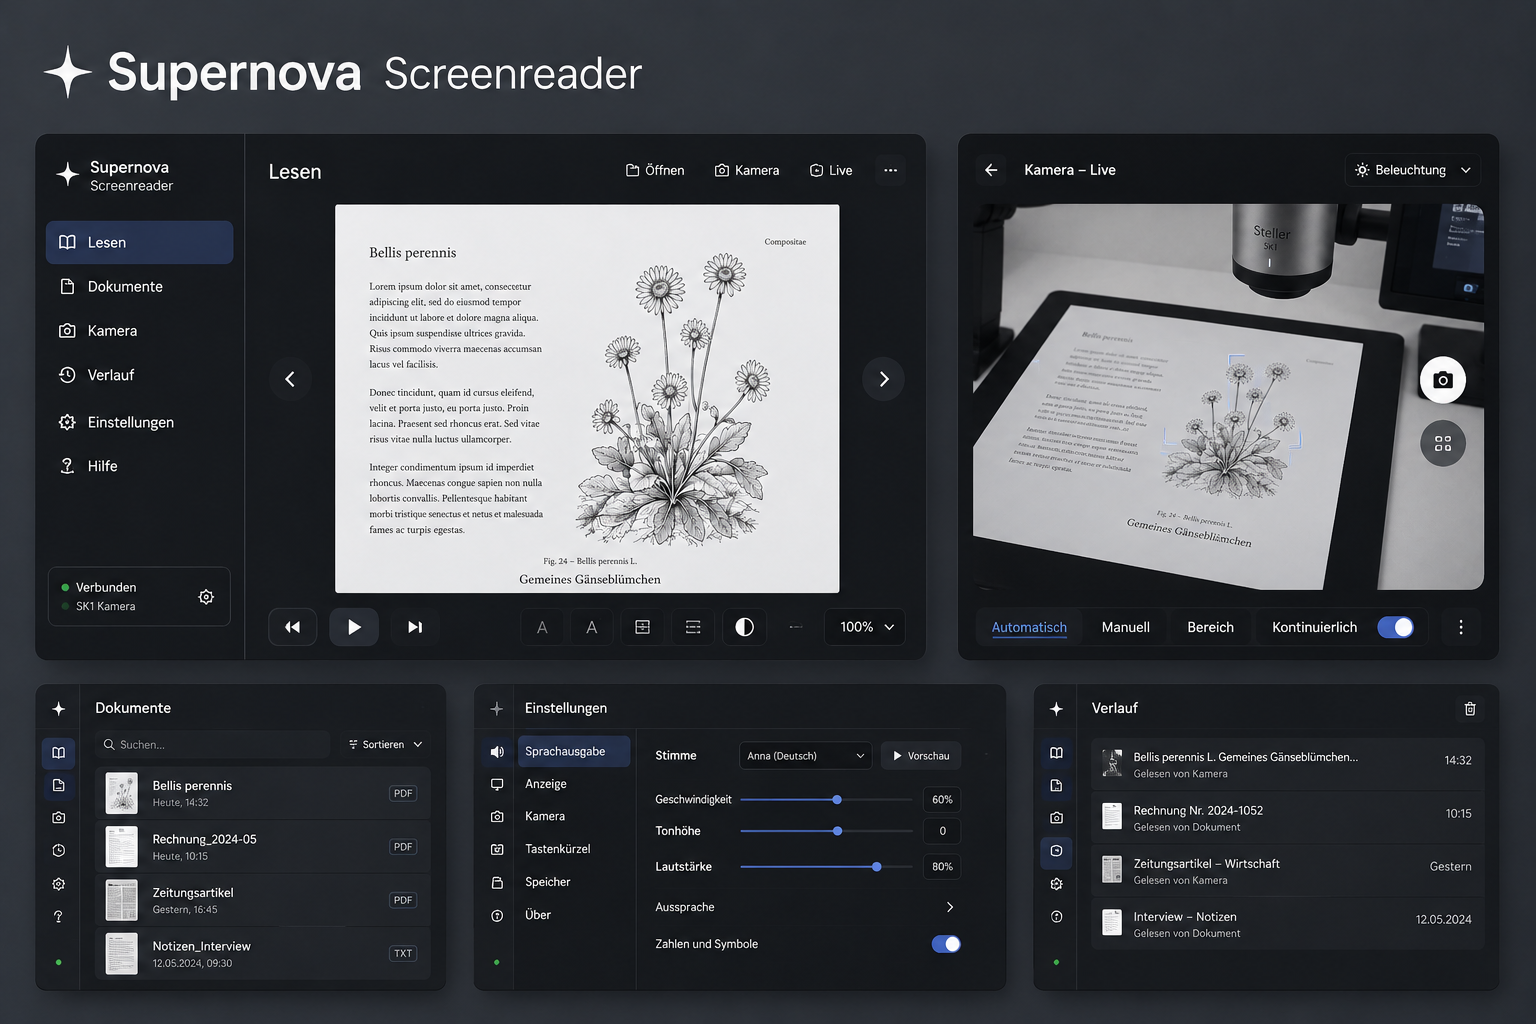1536x1024 pixels.
Task: Adjust the Lautstärke slider
Action: (x=826, y=867)
